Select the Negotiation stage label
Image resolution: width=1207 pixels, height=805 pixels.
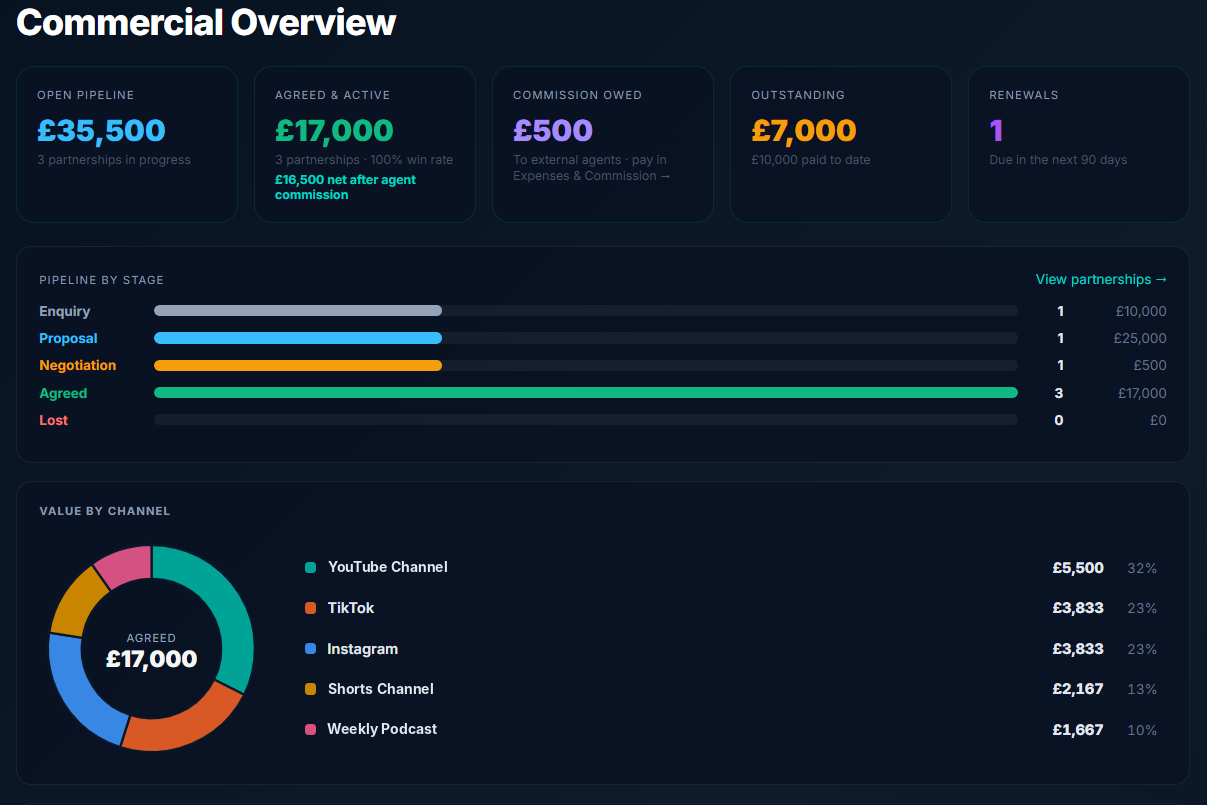(x=78, y=366)
